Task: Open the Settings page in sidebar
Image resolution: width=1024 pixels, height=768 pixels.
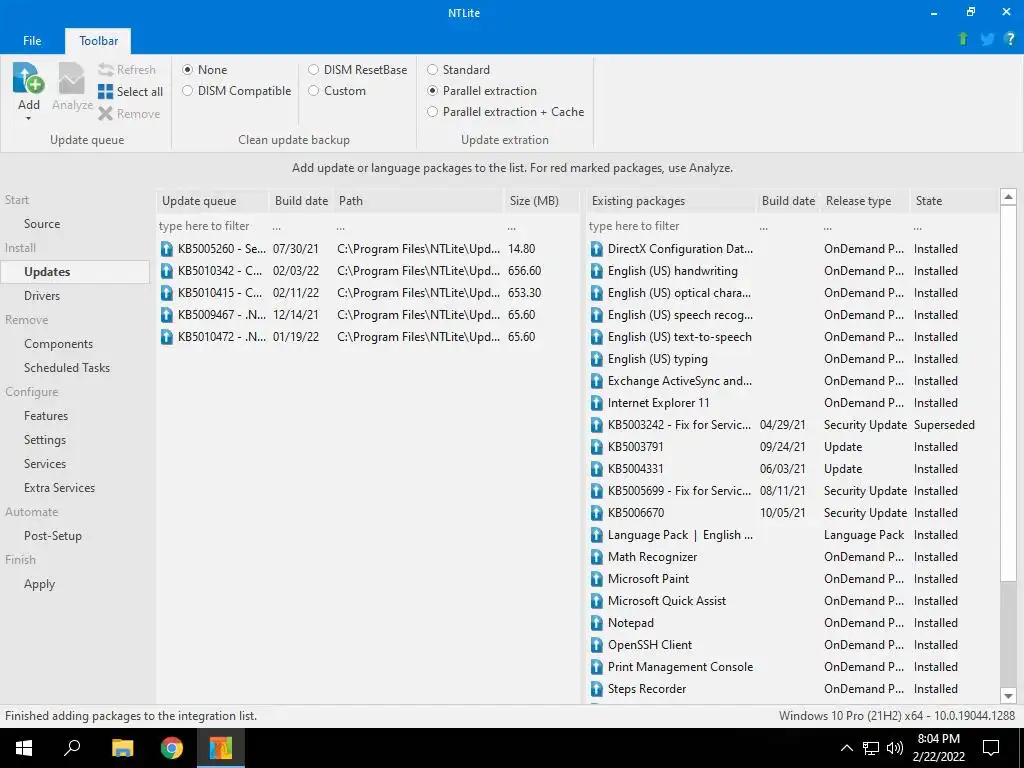Action: 44,440
